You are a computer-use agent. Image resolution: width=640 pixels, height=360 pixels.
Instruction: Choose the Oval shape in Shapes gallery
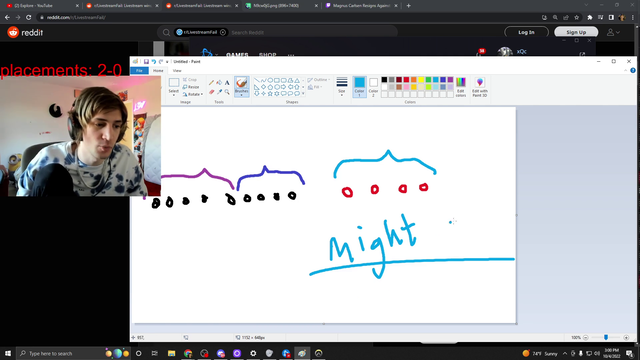(x=270, y=80)
